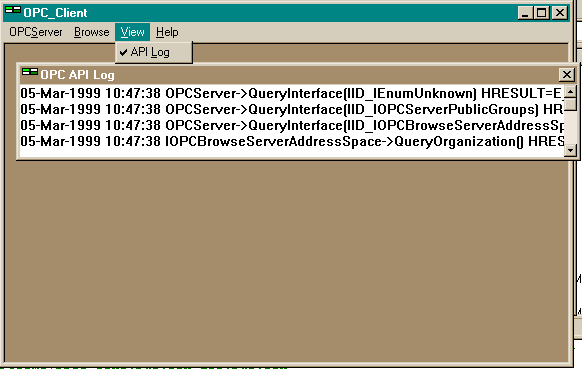Image resolution: width=582 pixels, height=370 pixels.
Task: Maximize the OPC_Client window
Action: point(541,13)
